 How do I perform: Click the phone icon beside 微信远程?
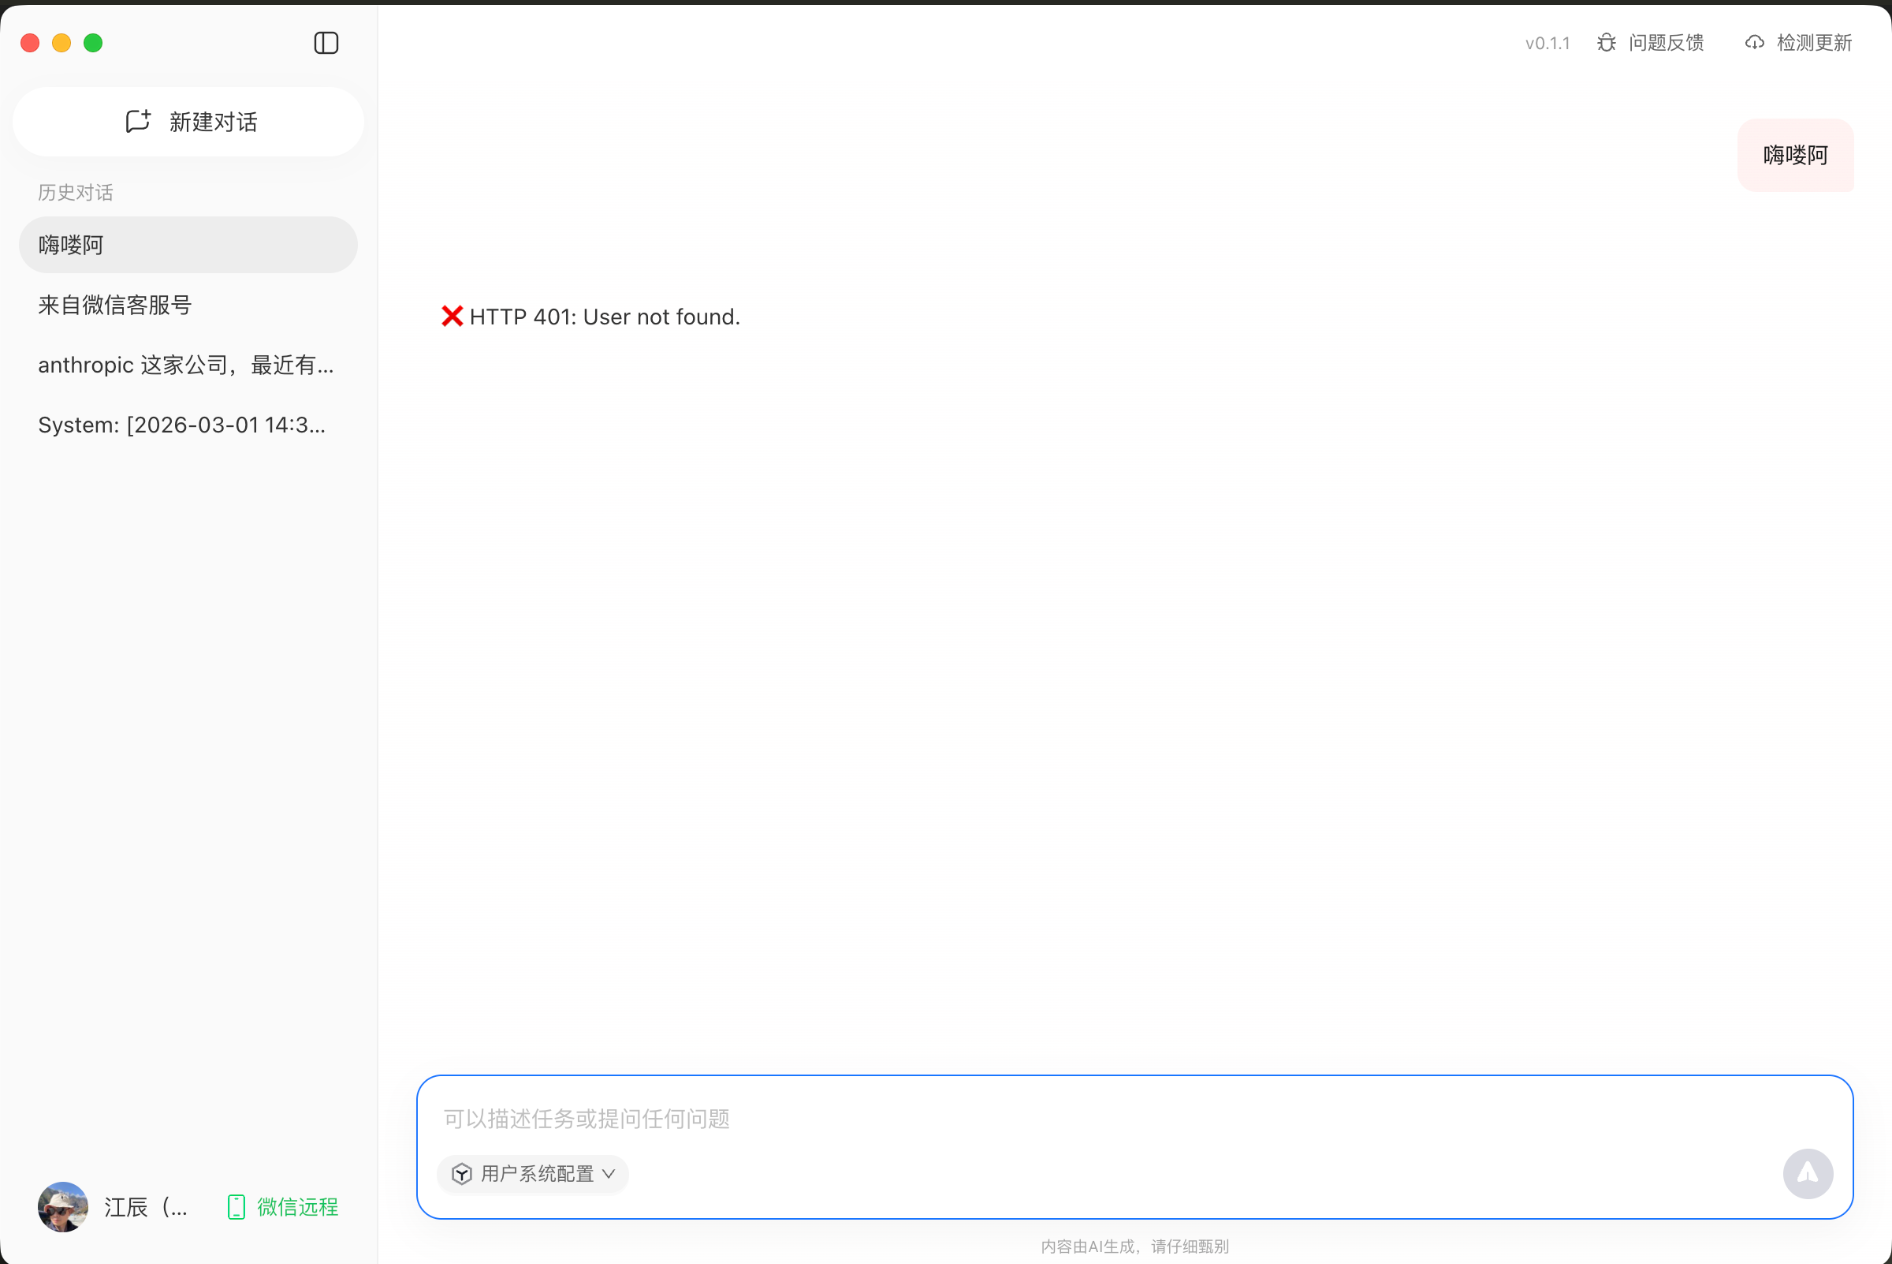[x=236, y=1207]
